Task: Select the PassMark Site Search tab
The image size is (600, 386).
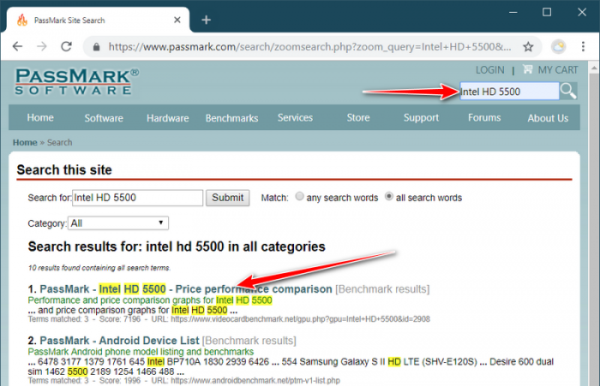Action: (98, 20)
